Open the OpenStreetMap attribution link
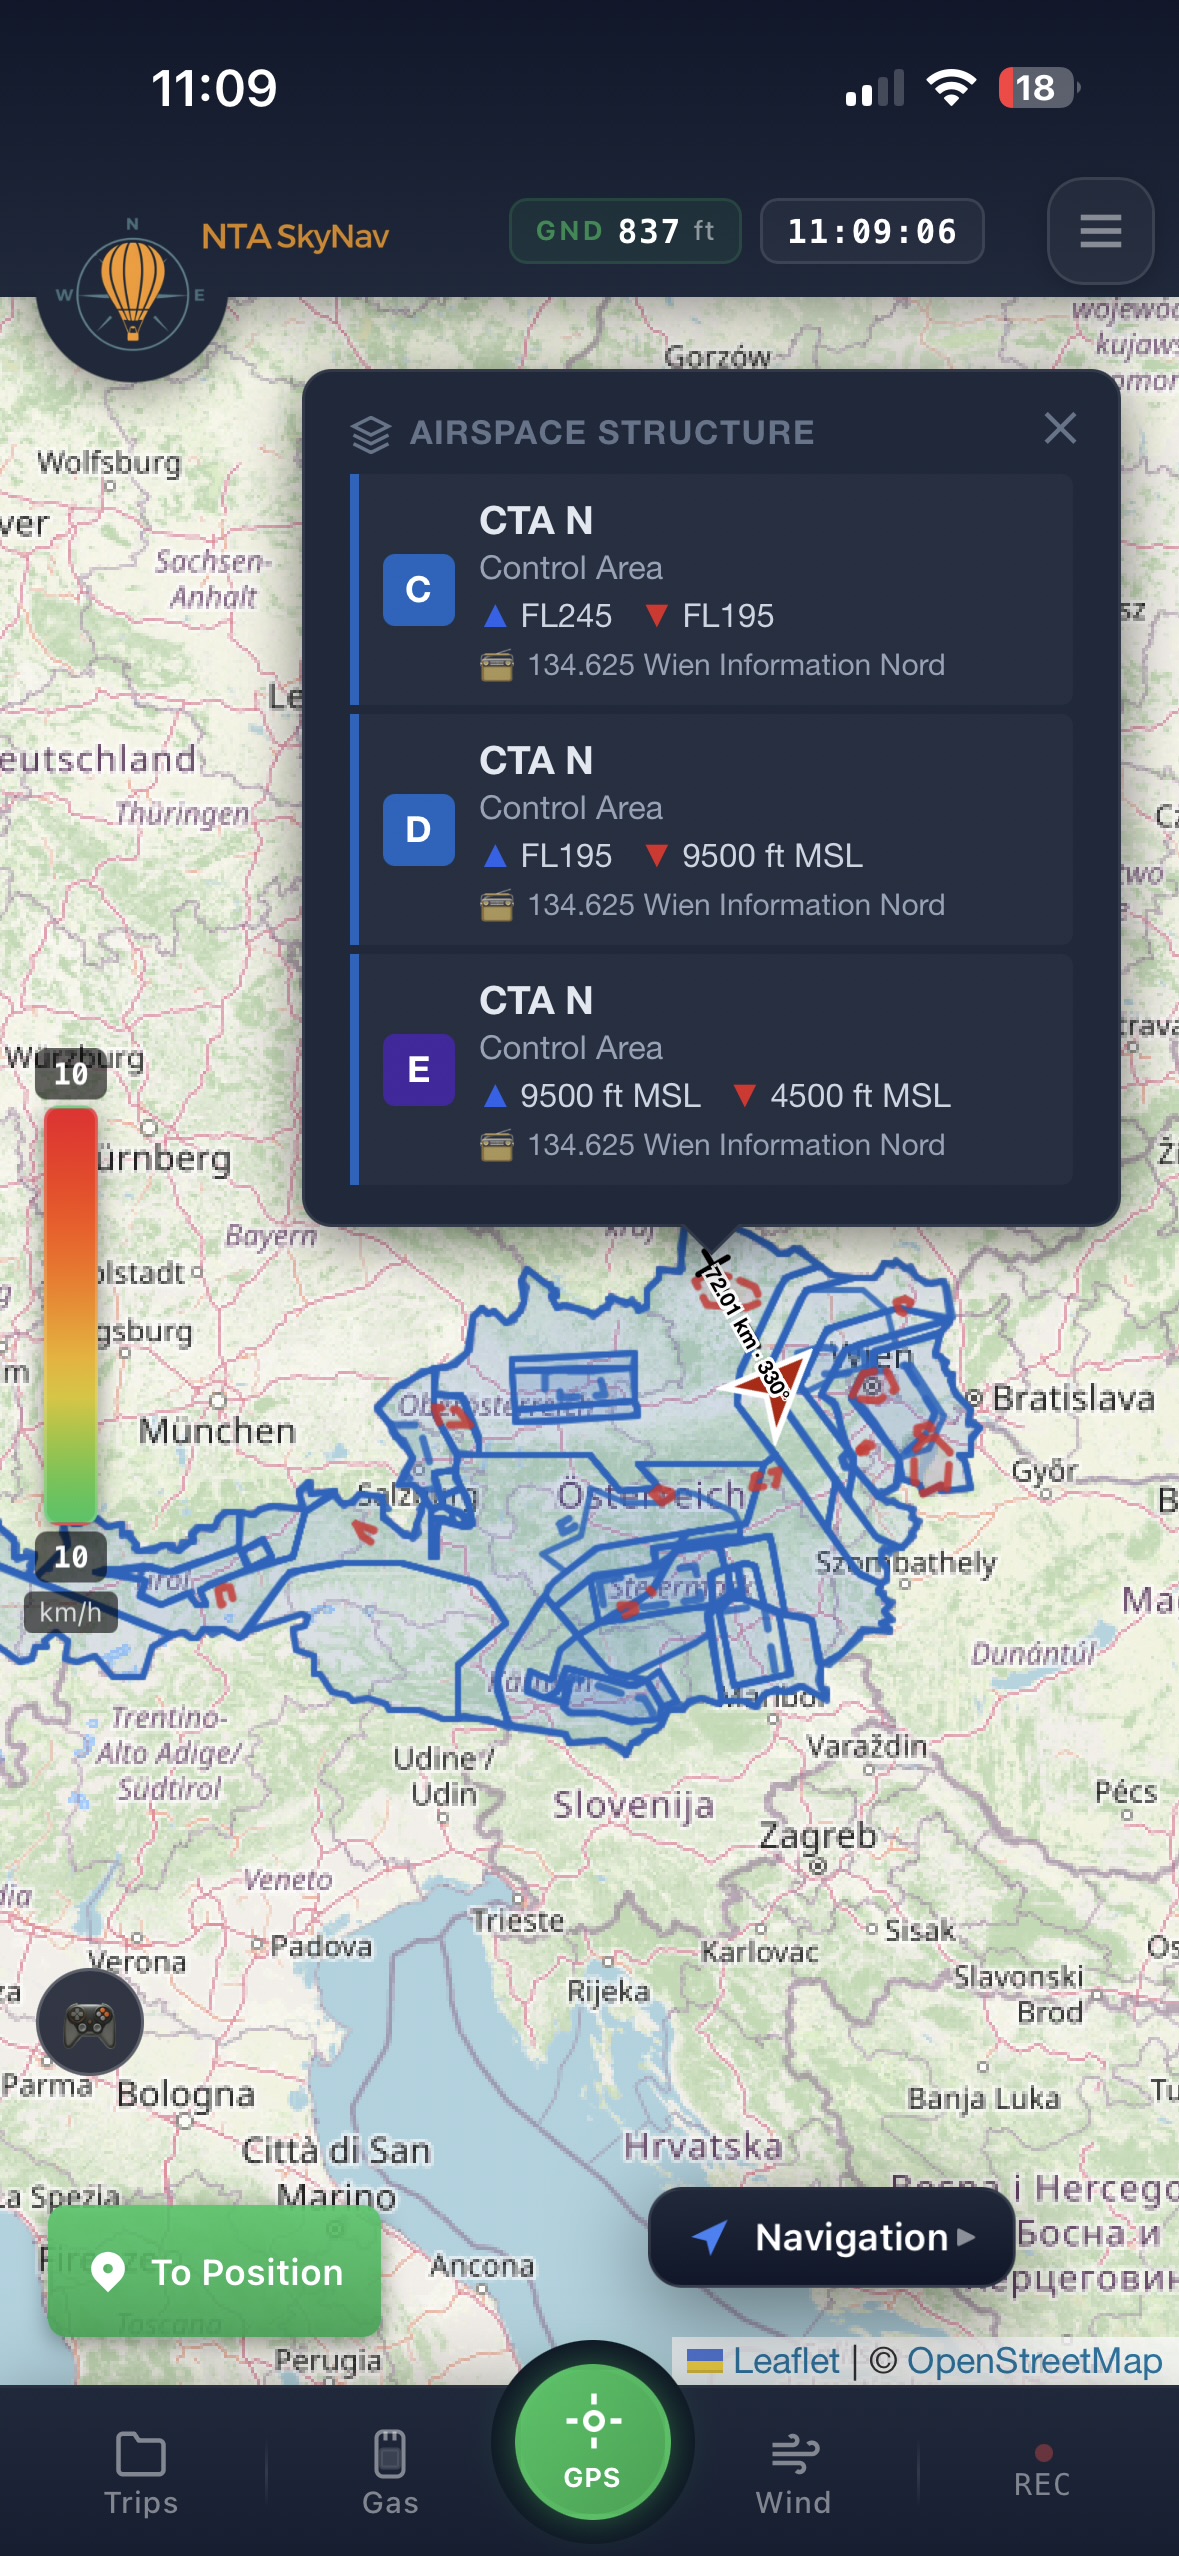Image resolution: width=1179 pixels, height=2556 pixels. (x=1033, y=2361)
